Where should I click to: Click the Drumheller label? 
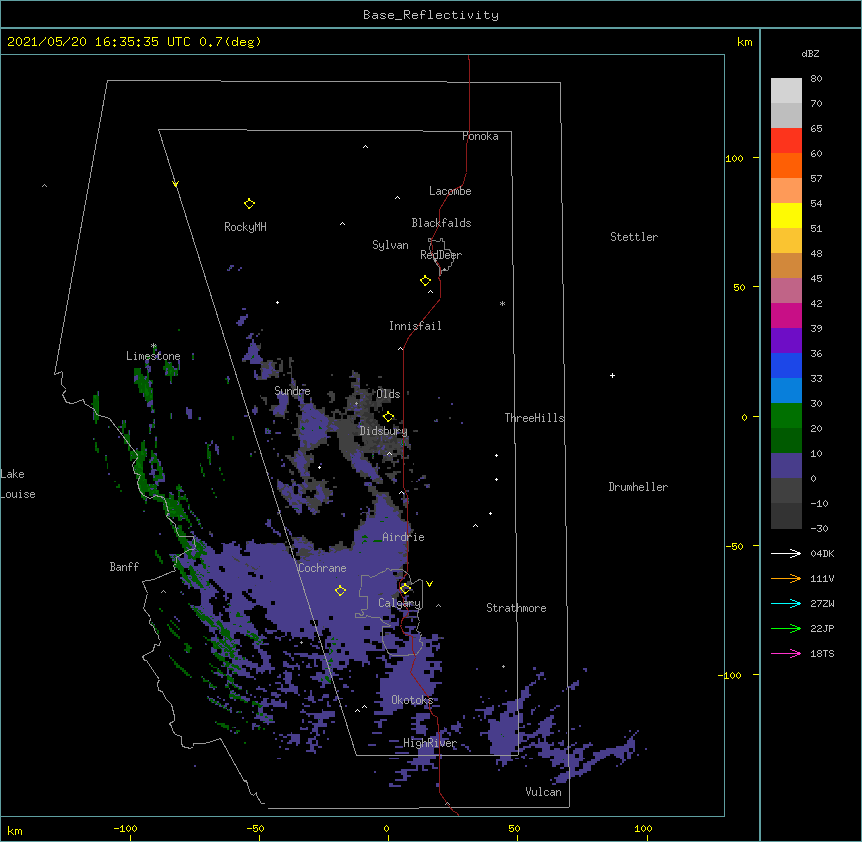(x=638, y=487)
